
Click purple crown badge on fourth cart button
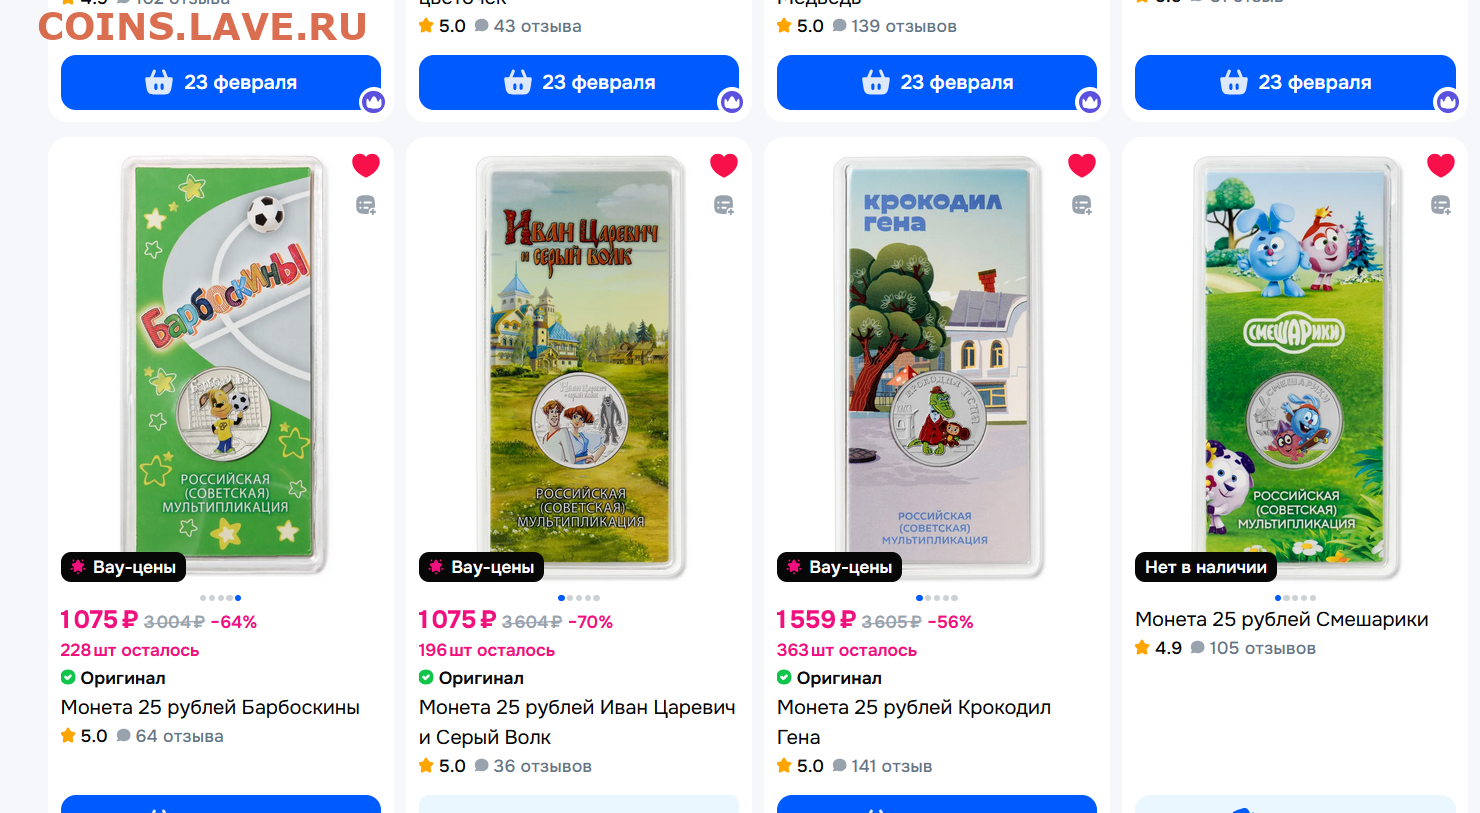pos(1447,101)
